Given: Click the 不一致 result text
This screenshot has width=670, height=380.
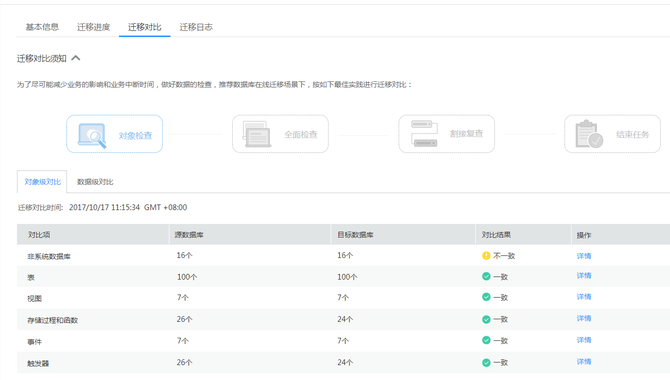Looking at the screenshot, I should pyautogui.click(x=504, y=256).
